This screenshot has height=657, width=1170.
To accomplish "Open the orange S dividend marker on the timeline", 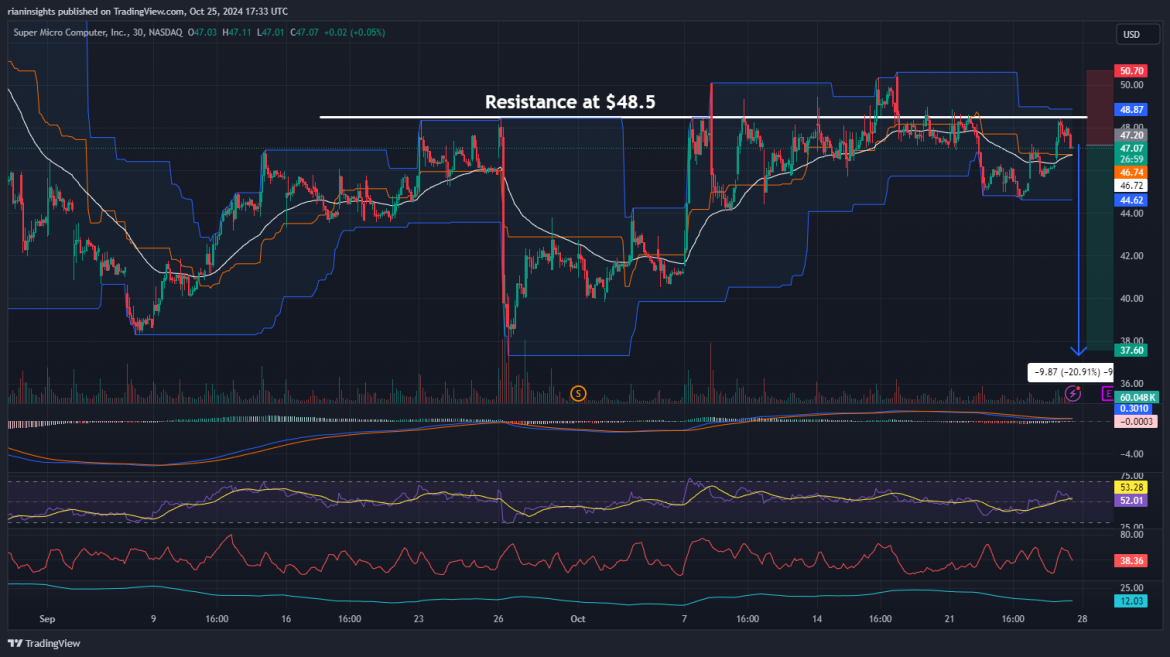I will point(578,393).
